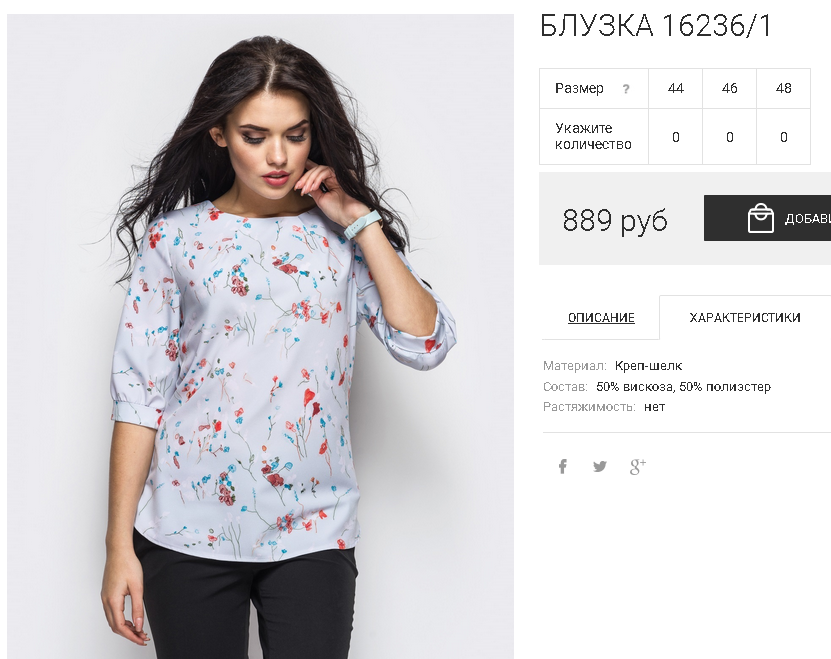Click the Креп-шелк material value
The image size is (831, 659).
(x=648, y=365)
